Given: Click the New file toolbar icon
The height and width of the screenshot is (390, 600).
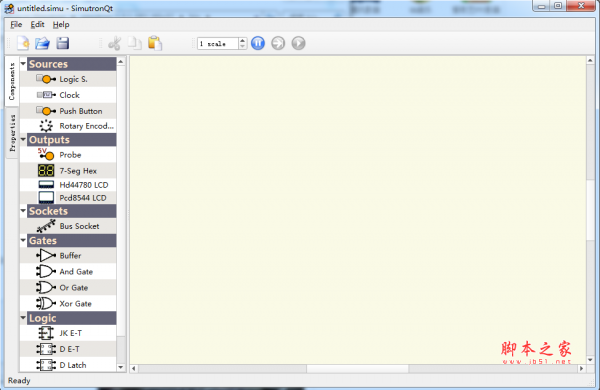Looking at the screenshot, I should tap(23, 43).
